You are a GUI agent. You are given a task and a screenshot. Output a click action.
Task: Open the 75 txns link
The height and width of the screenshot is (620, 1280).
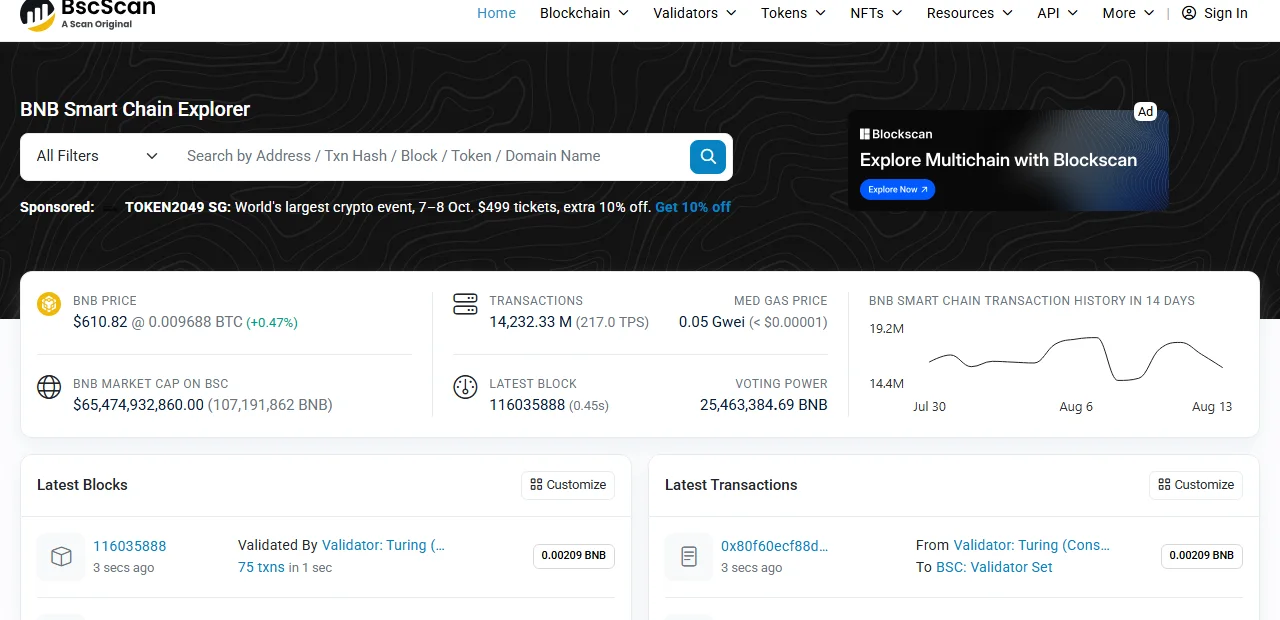point(261,567)
